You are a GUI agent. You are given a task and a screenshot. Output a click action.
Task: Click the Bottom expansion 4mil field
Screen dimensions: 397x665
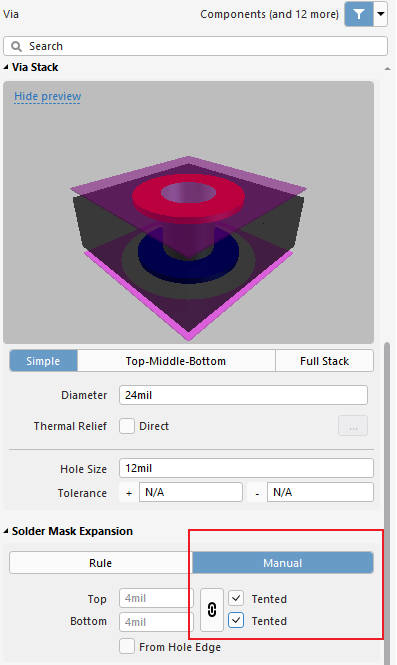156,622
